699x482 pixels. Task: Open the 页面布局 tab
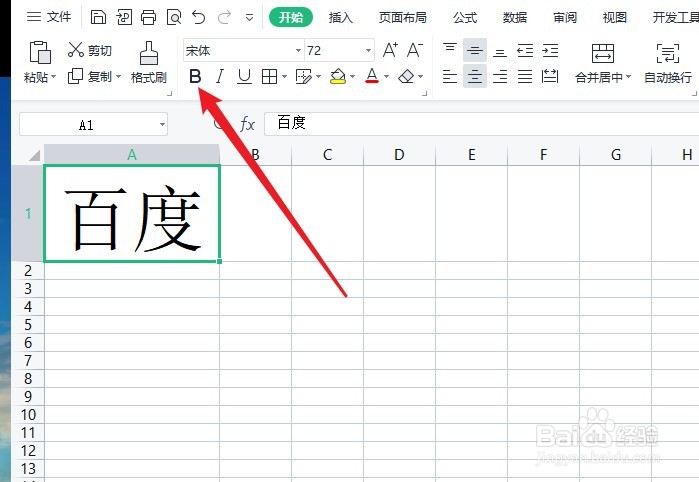403,17
